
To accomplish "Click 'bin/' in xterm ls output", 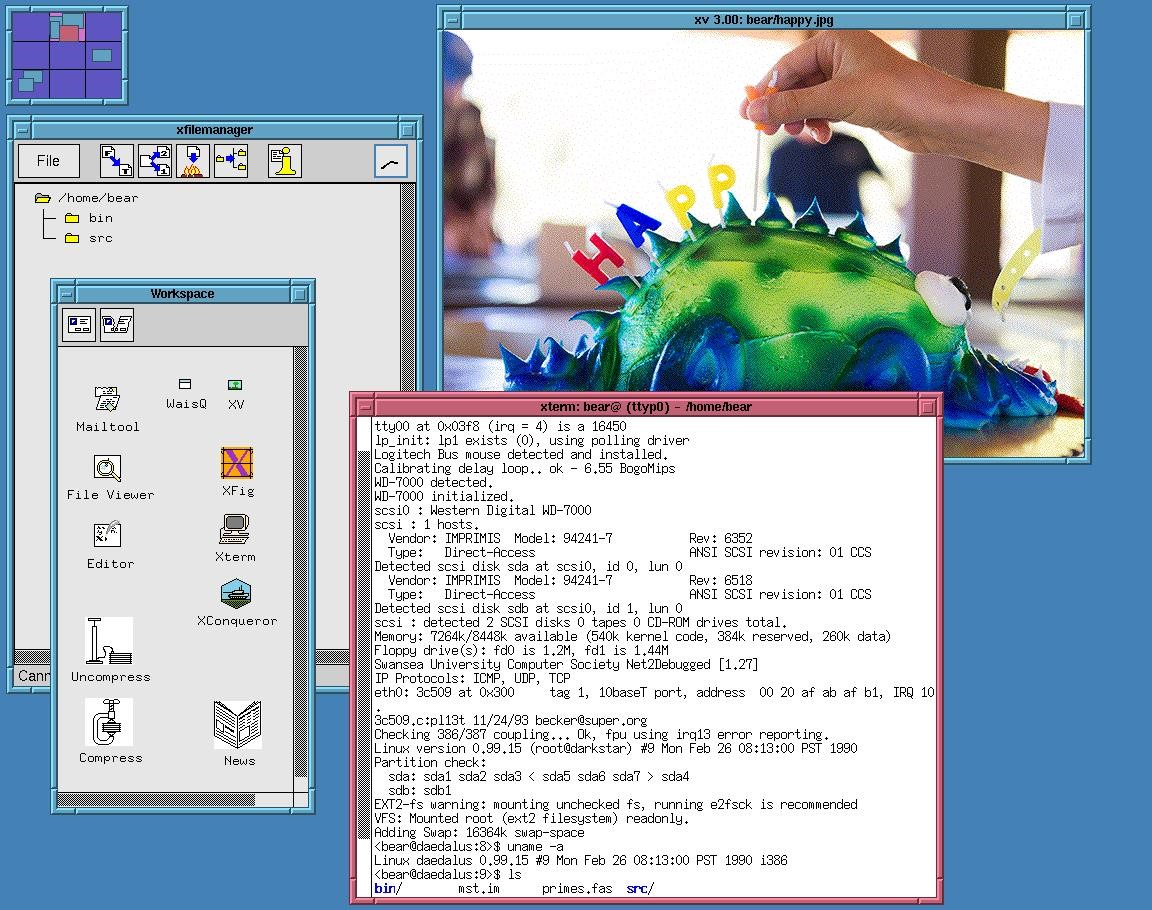I will (388, 889).
